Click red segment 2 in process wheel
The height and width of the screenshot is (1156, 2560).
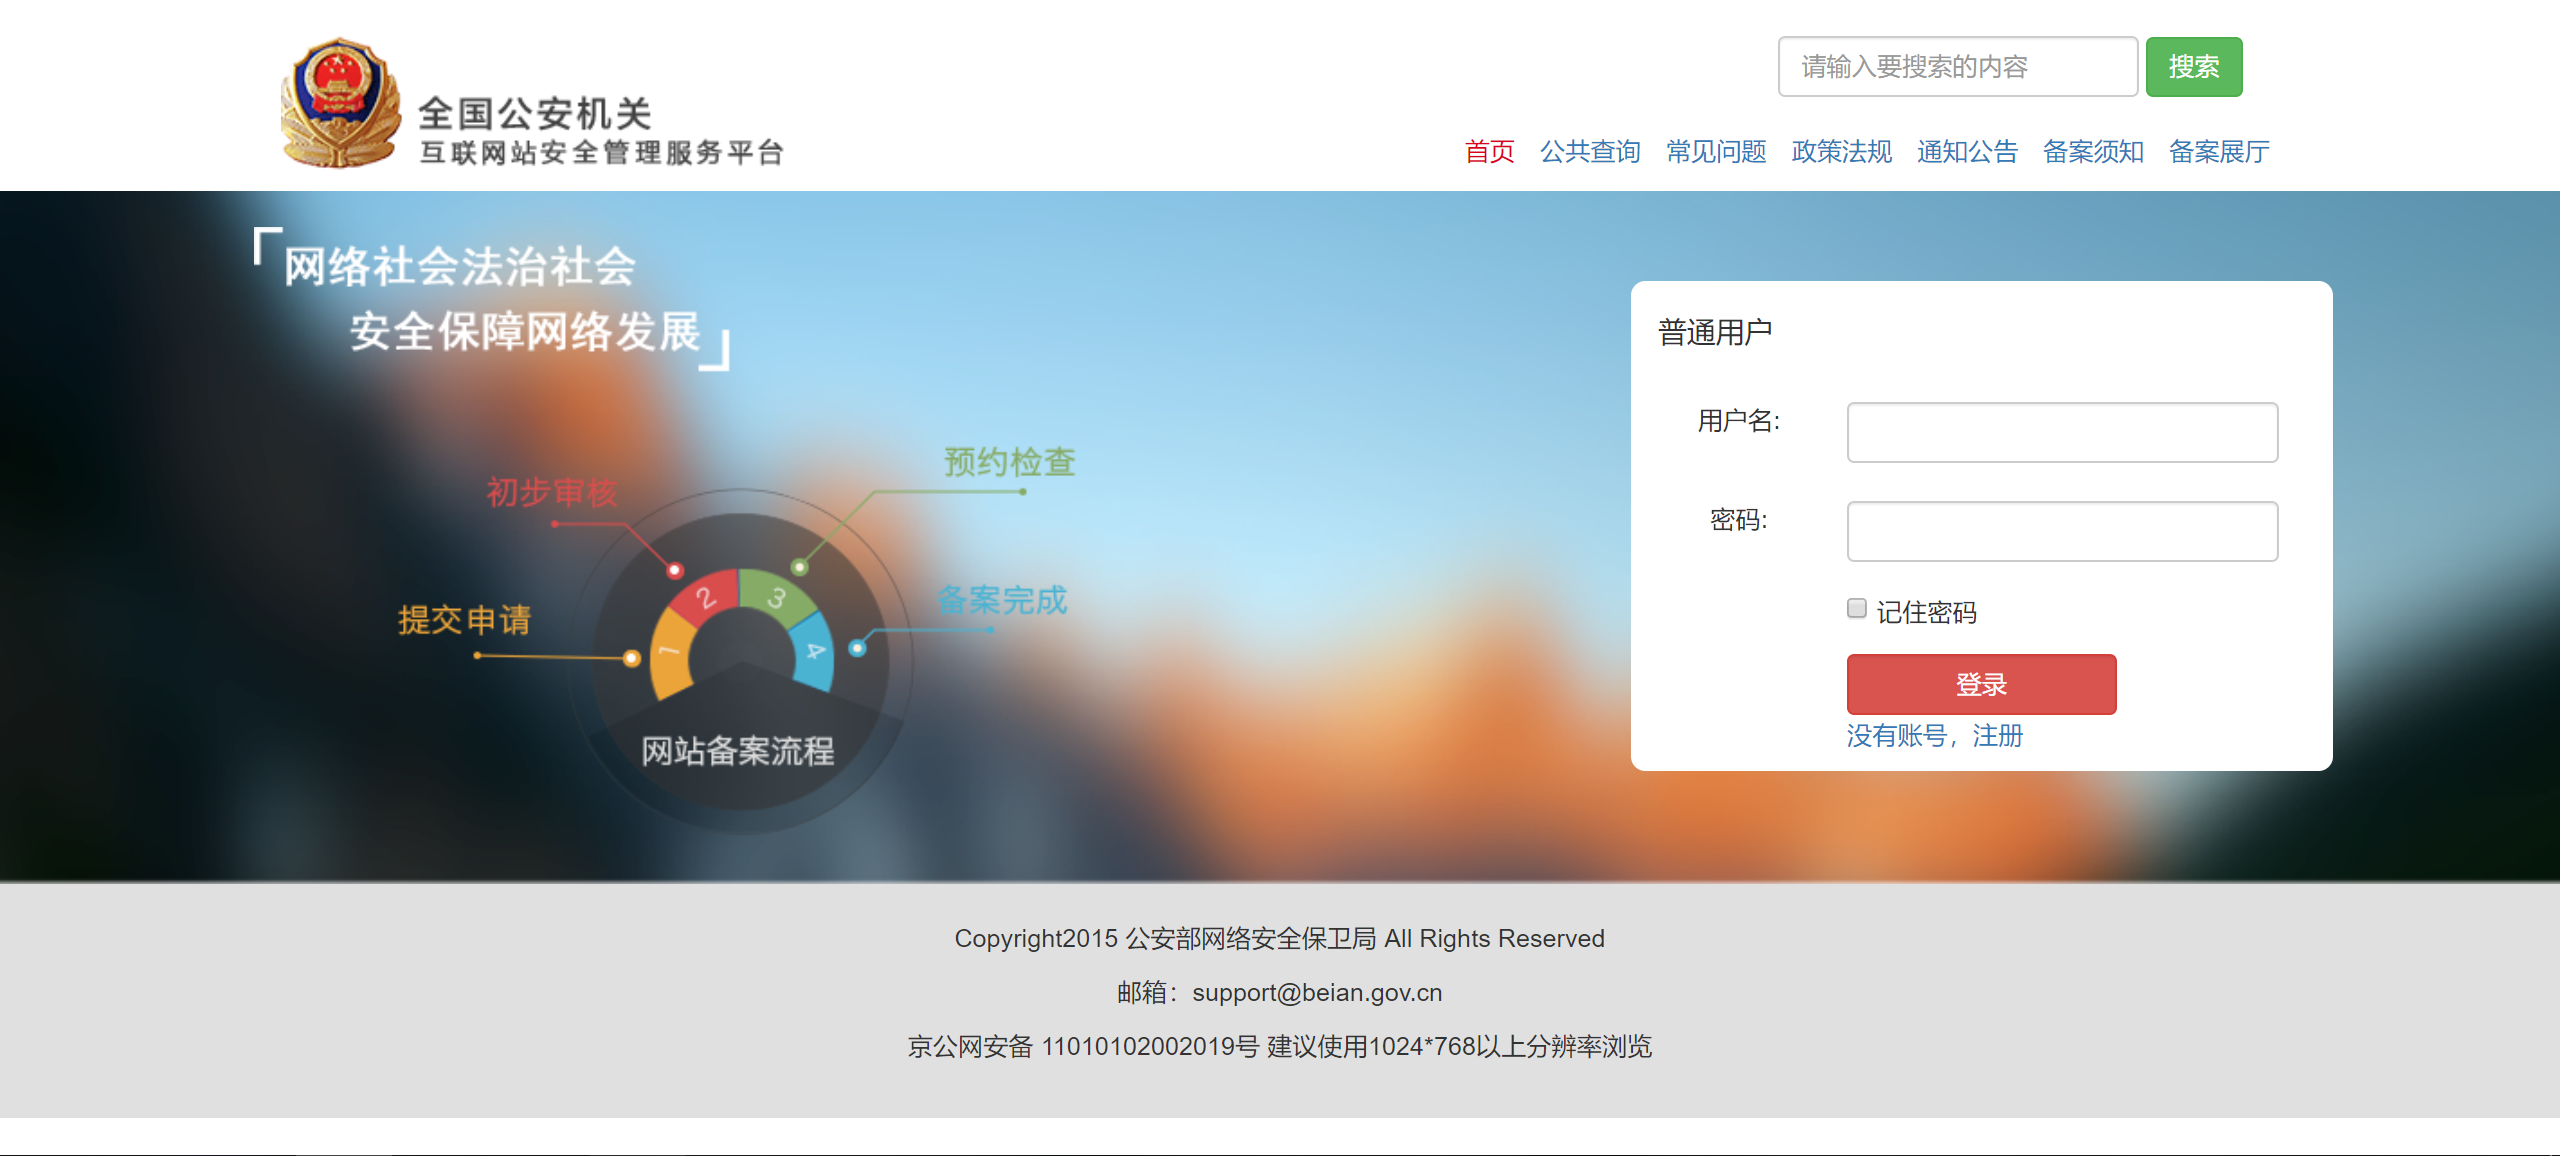pyautogui.click(x=704, y=598)
